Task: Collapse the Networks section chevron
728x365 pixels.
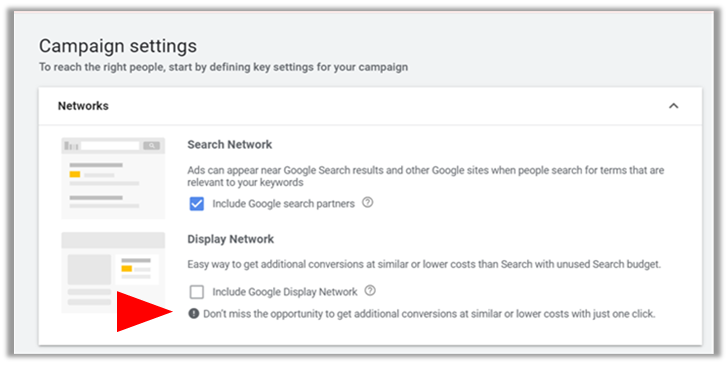Action: (x=673, y=106)
